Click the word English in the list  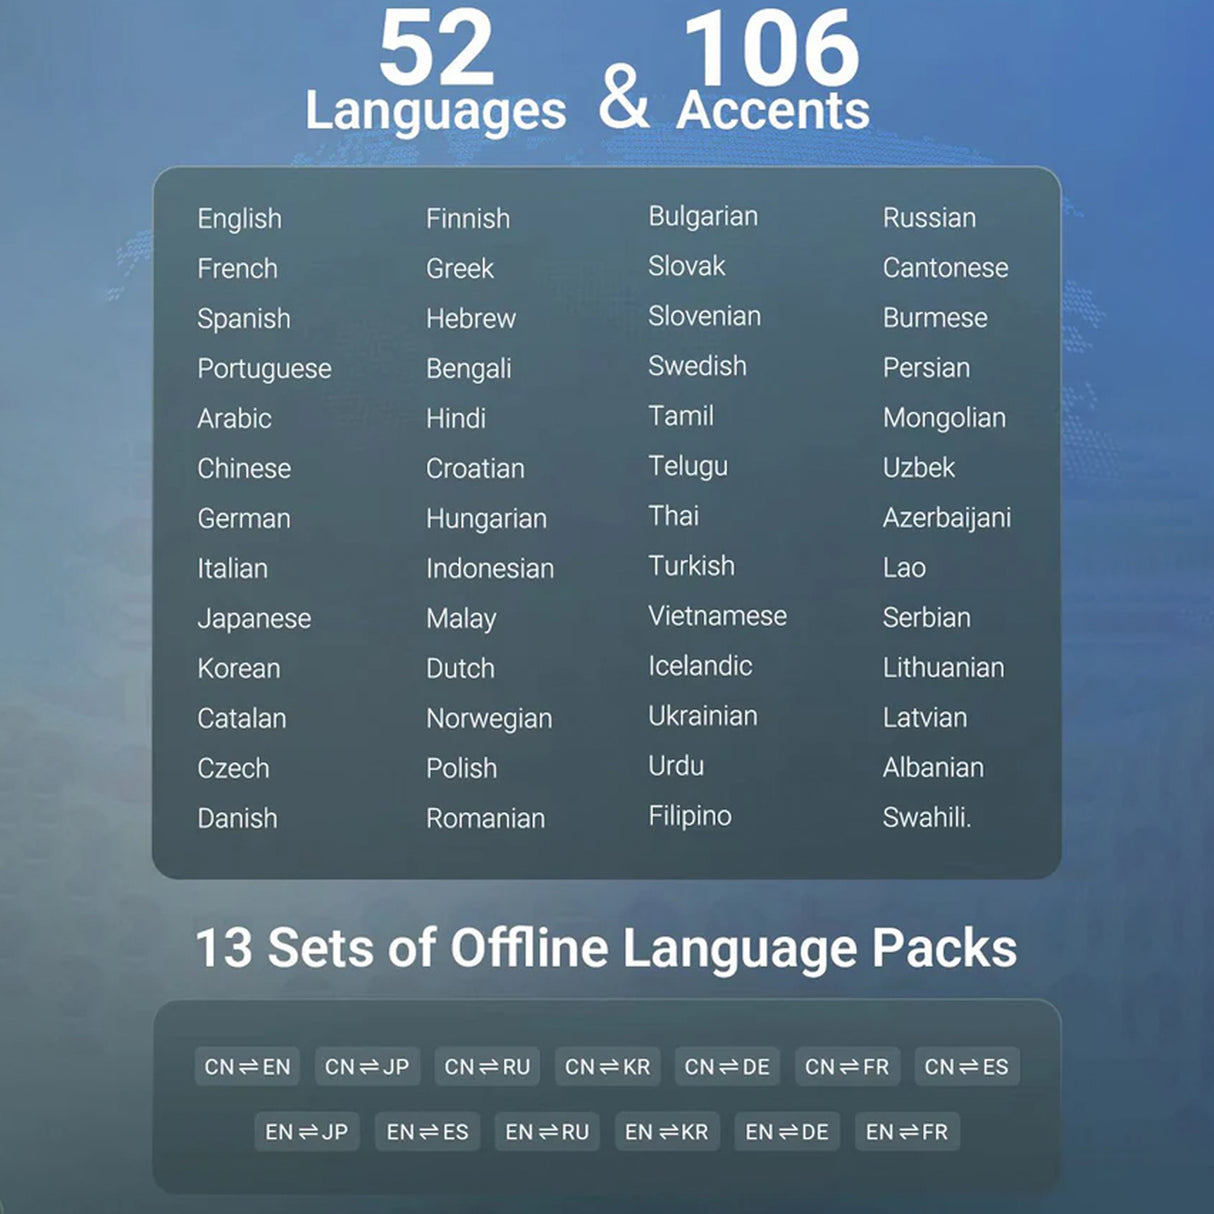[x=239, y=219]
